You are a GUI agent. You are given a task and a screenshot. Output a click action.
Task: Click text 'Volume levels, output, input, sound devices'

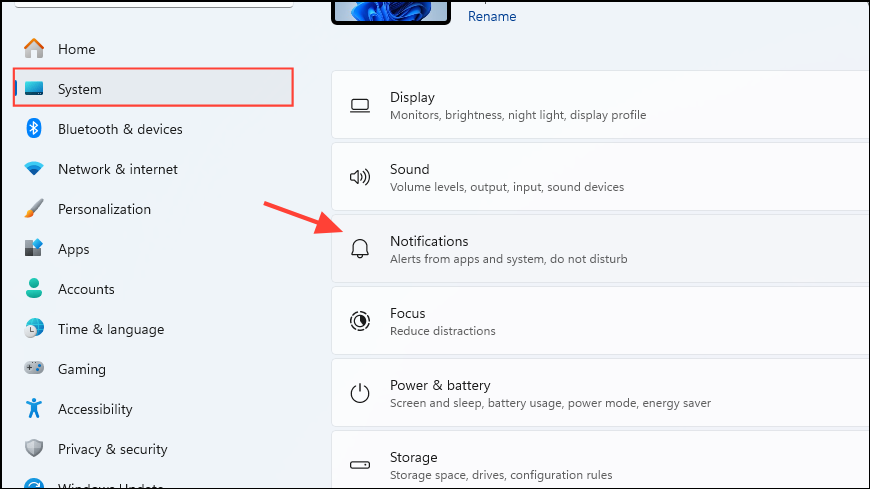[x=507, y=187]
